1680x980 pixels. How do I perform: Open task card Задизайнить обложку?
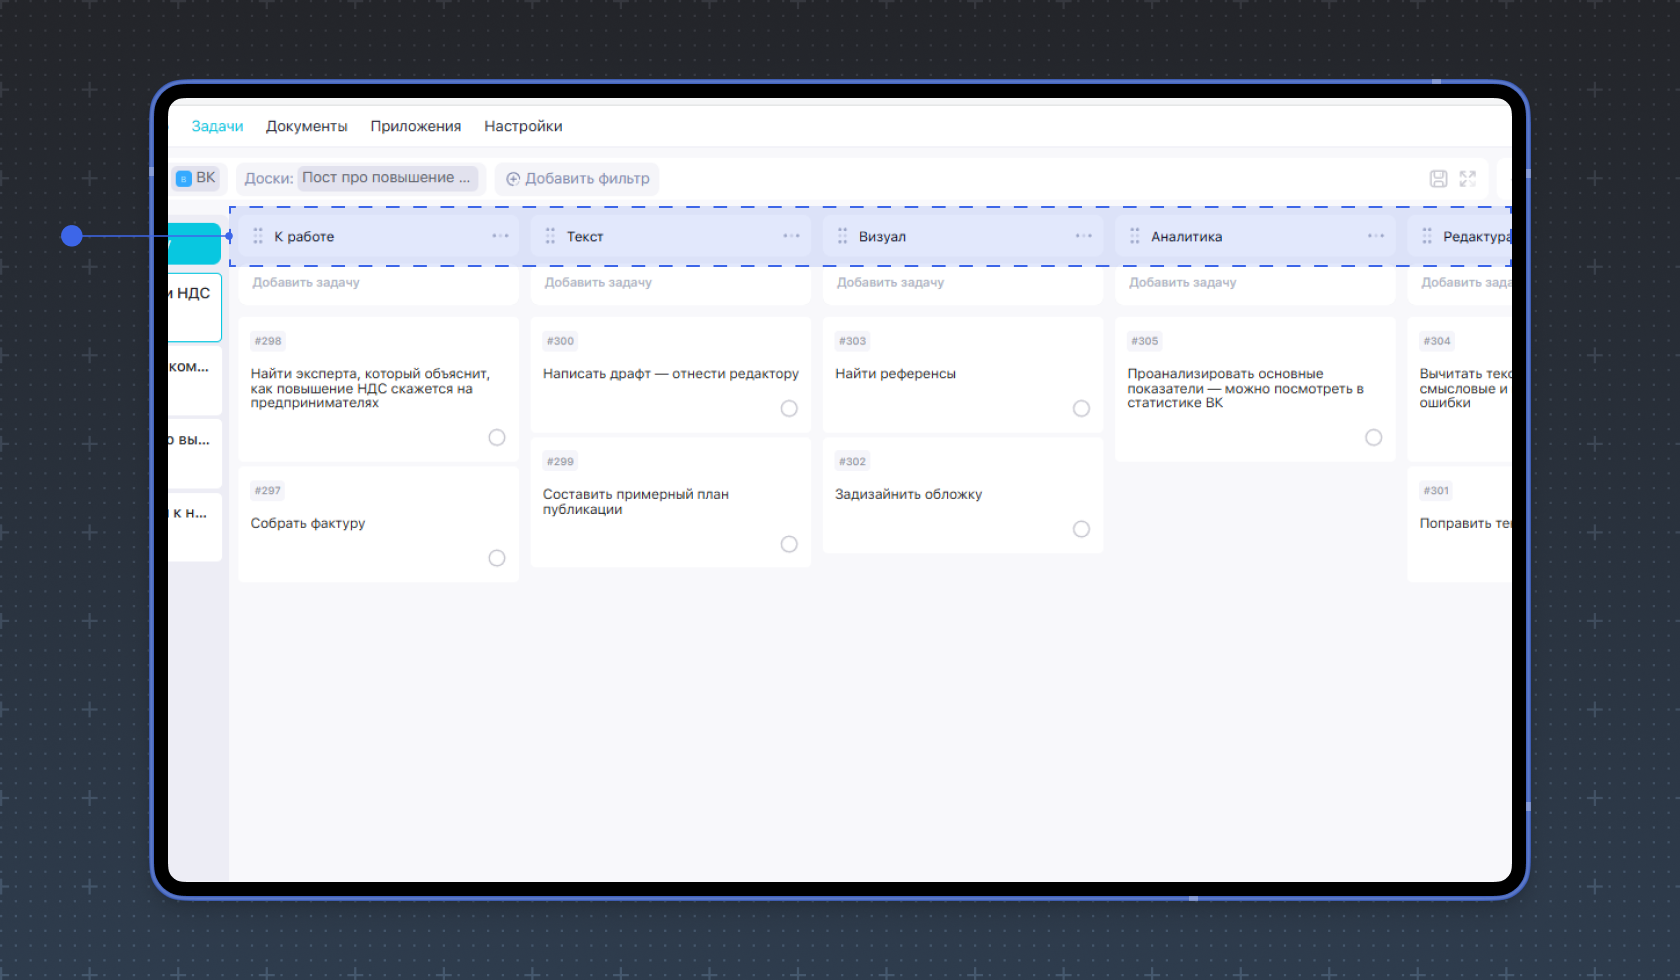click(x=962, y=495)
